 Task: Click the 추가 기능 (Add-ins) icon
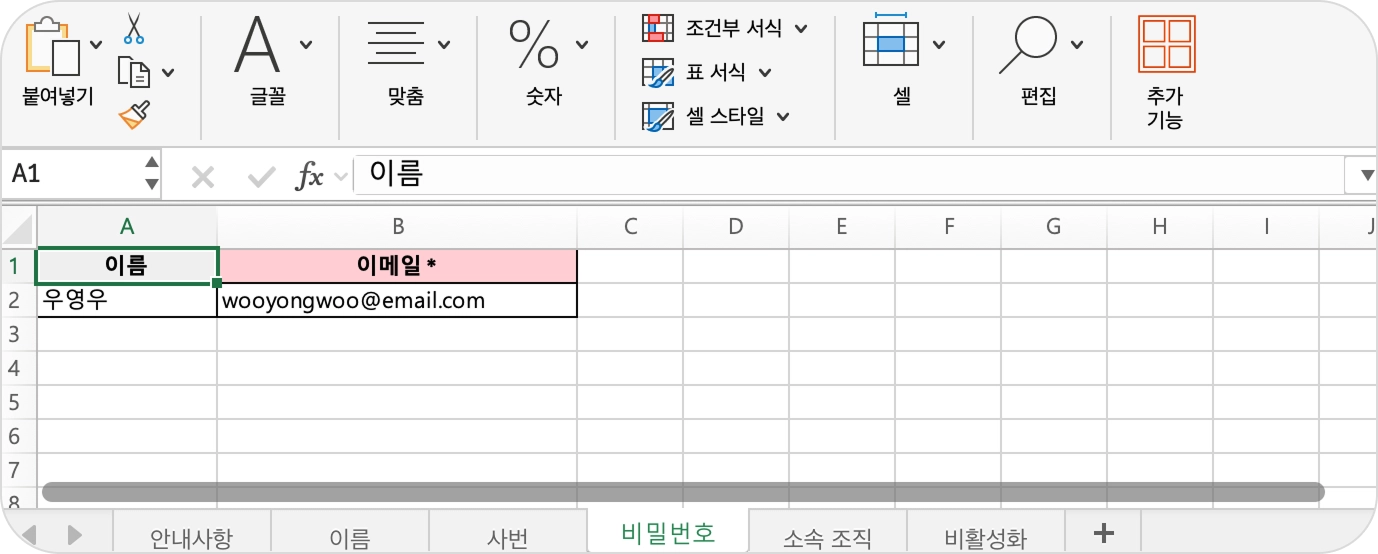pyautogui.click(x=1166, y=46)
